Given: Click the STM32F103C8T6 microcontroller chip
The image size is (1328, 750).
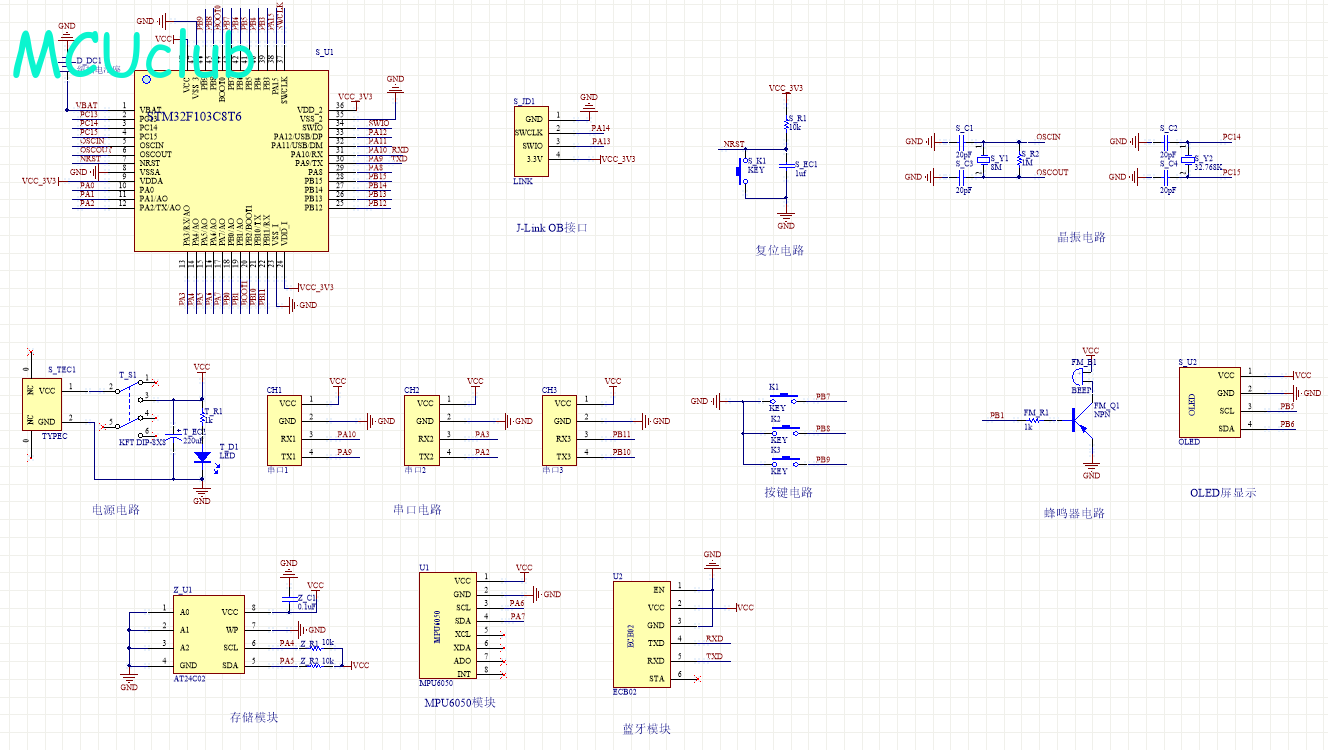Looking at the screenshot, I should 230,160.
